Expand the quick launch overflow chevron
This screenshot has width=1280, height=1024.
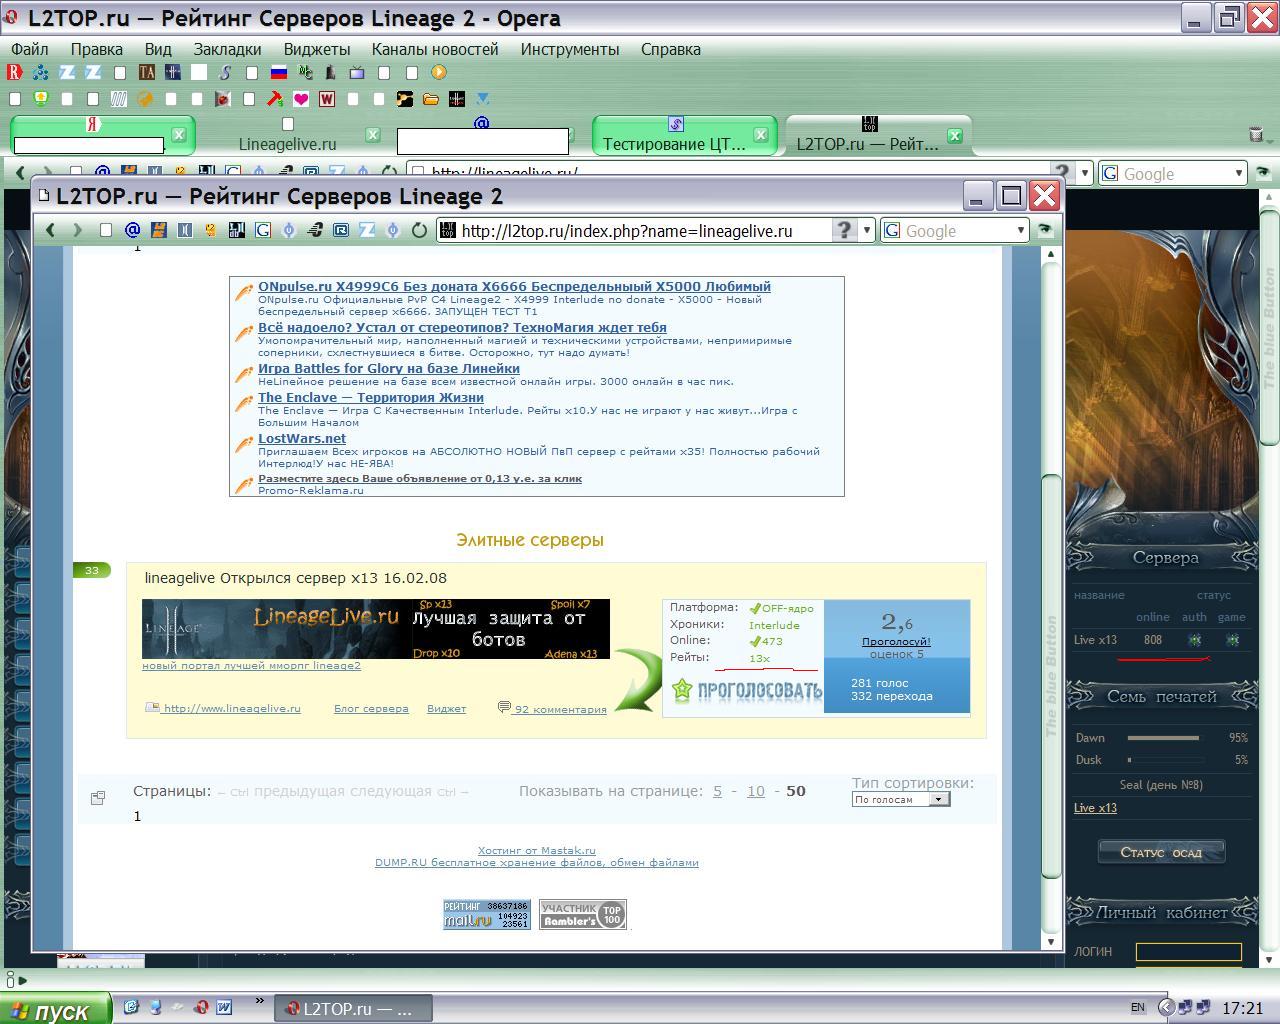coord(259,1001)
